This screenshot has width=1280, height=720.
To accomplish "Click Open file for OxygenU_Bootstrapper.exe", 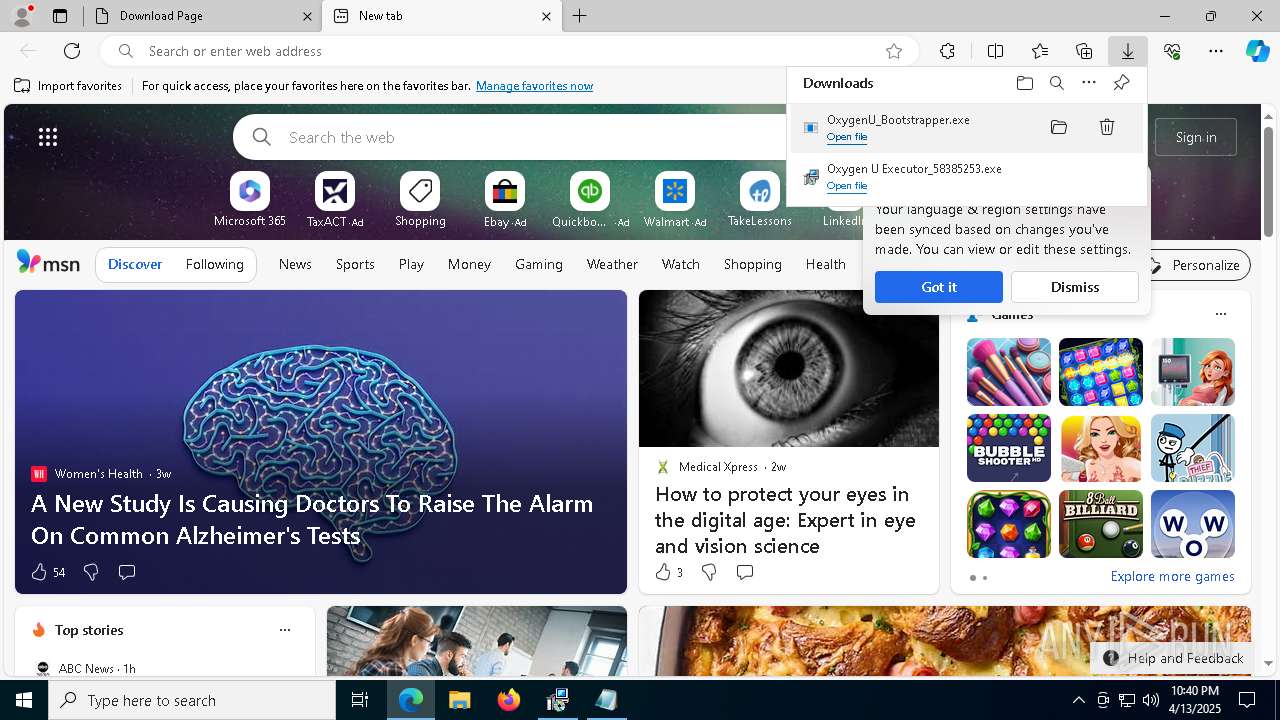I will point(847,137).
